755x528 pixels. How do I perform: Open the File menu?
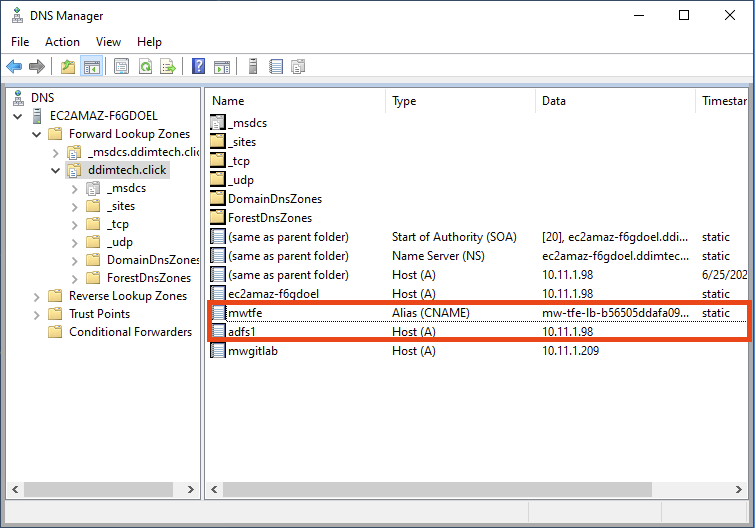(x=20, y=42)
